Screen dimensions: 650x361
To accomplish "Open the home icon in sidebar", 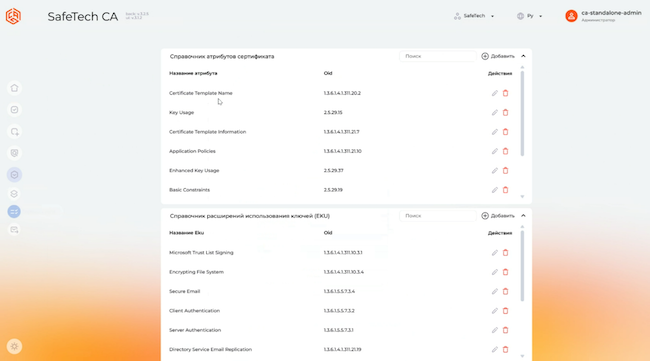I will (15, 88).
